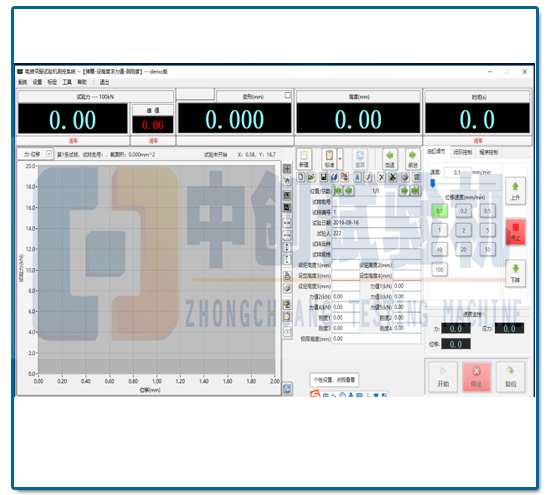Click the blue speed slider handle
Image resolution: width=550 pixels, height=495 pixels.
(433, 183)
